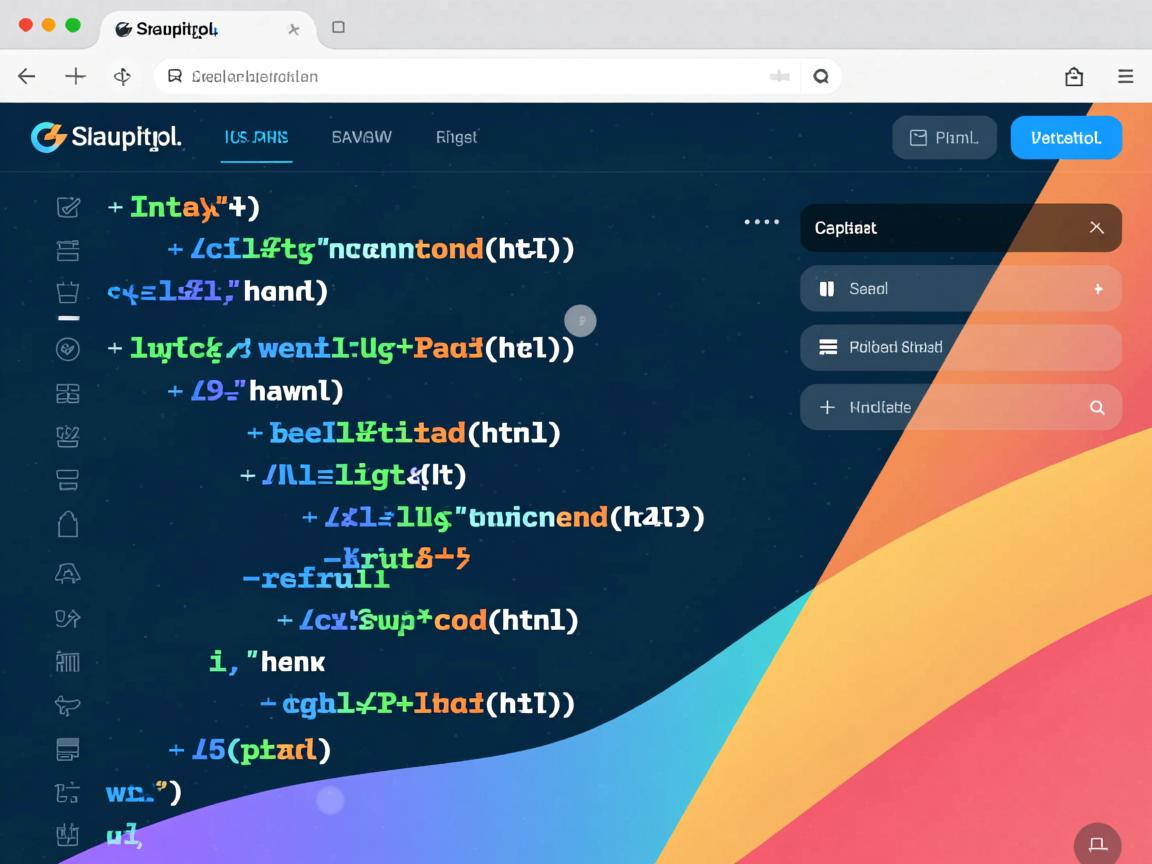Image resolution: width=1152 pixels, height=864 pixels.
Task: Expand the Intax code block
Action: [113, 207]
